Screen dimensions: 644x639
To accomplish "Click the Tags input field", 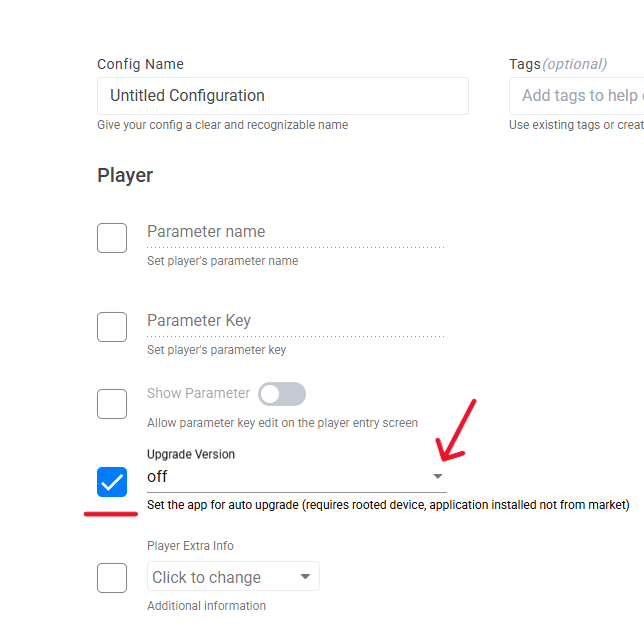I will point(580,96).
